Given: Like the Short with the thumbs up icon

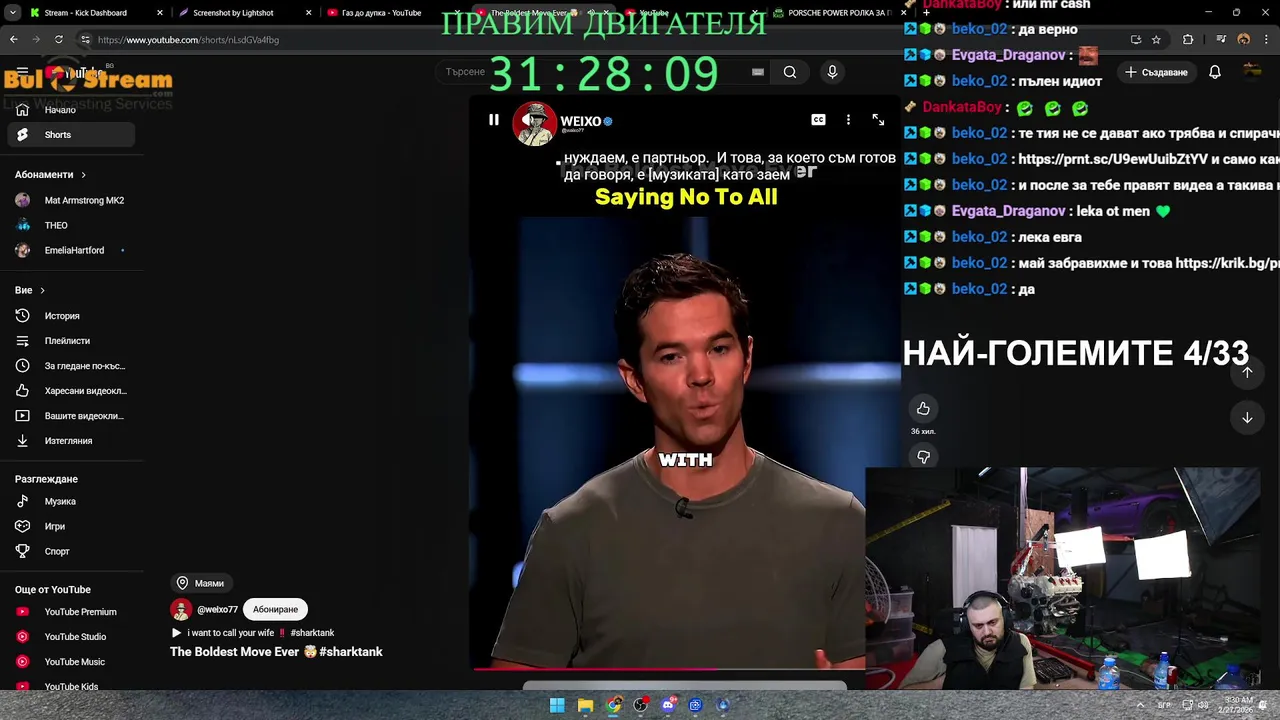Looking at the screenshot, I should coord(923,408).
